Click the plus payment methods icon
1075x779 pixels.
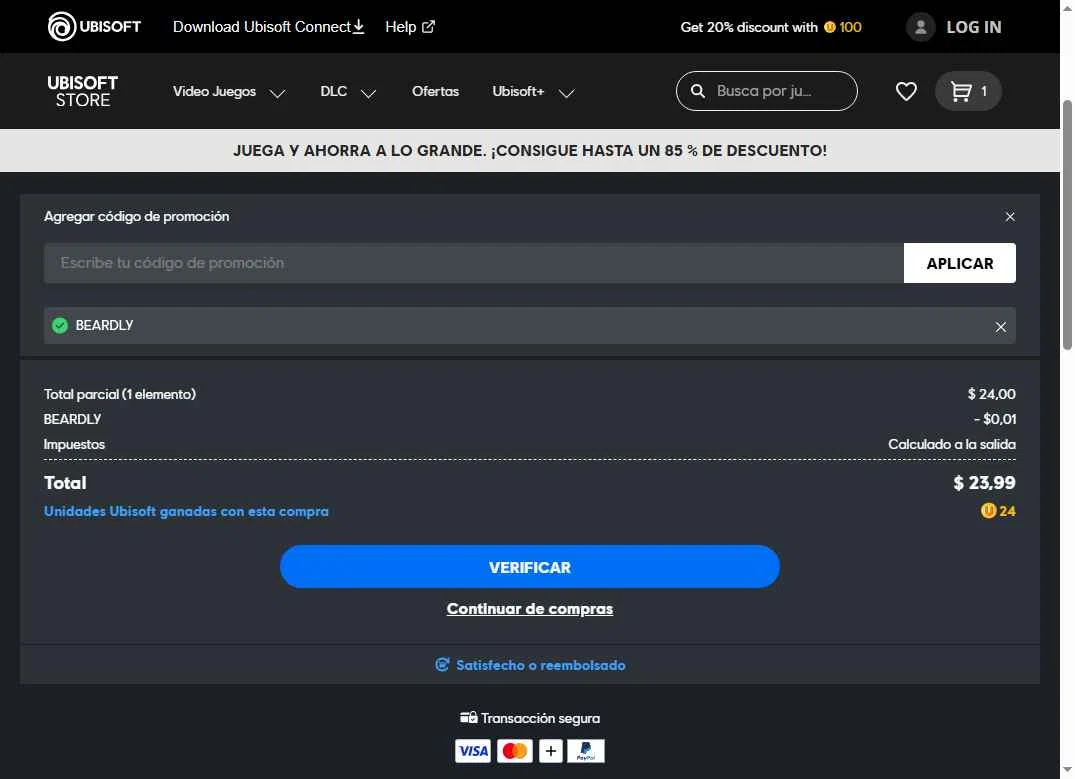tap(551, 751)
